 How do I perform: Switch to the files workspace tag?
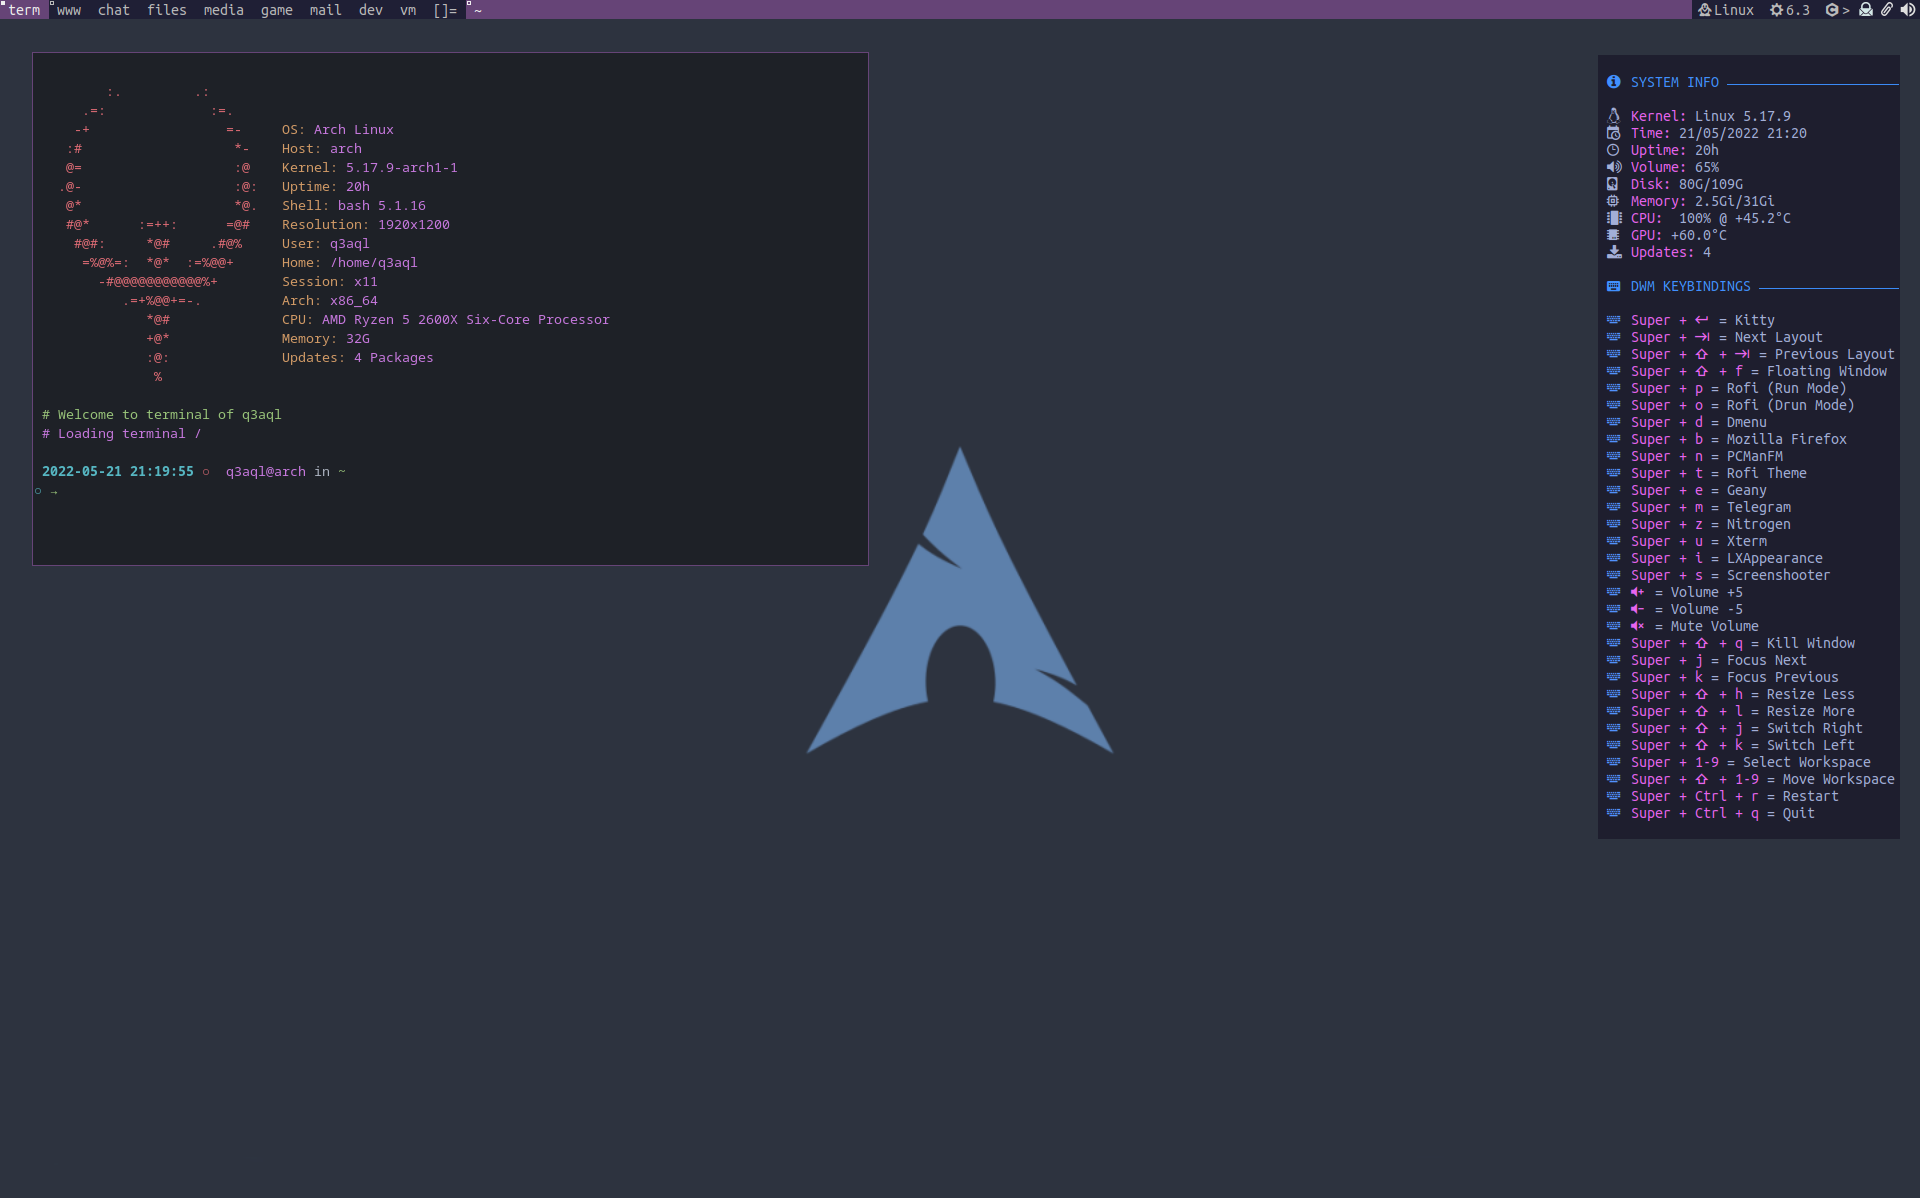pos(167,10)
